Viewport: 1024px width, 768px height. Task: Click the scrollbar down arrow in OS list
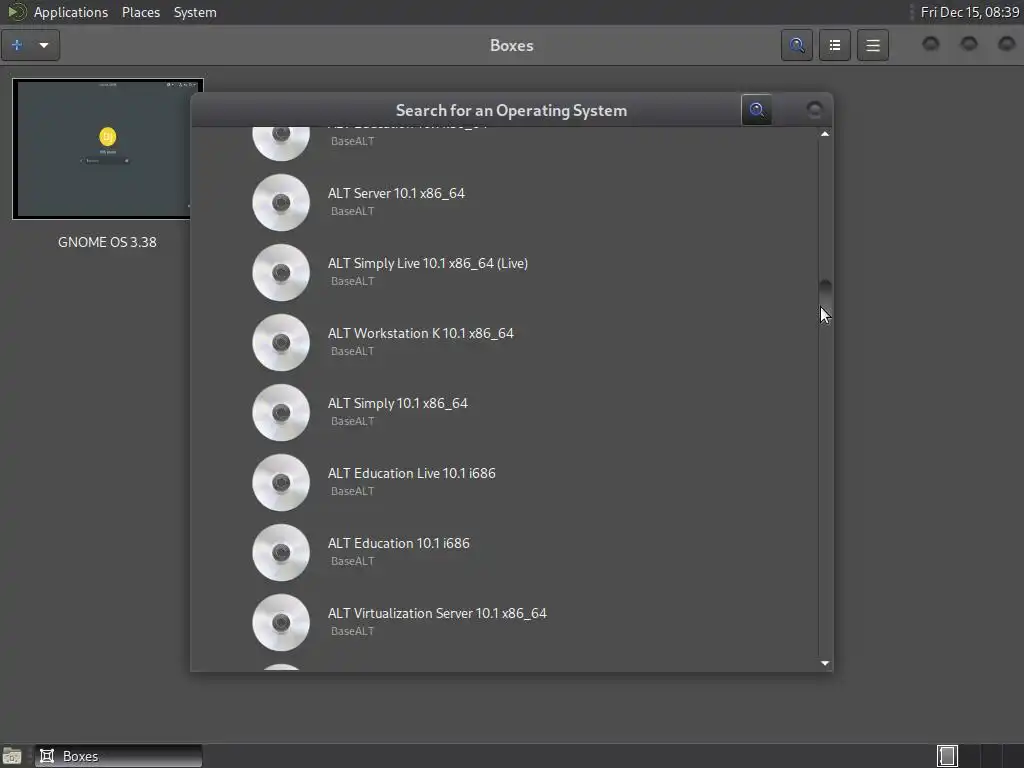(x=825, y=663)
